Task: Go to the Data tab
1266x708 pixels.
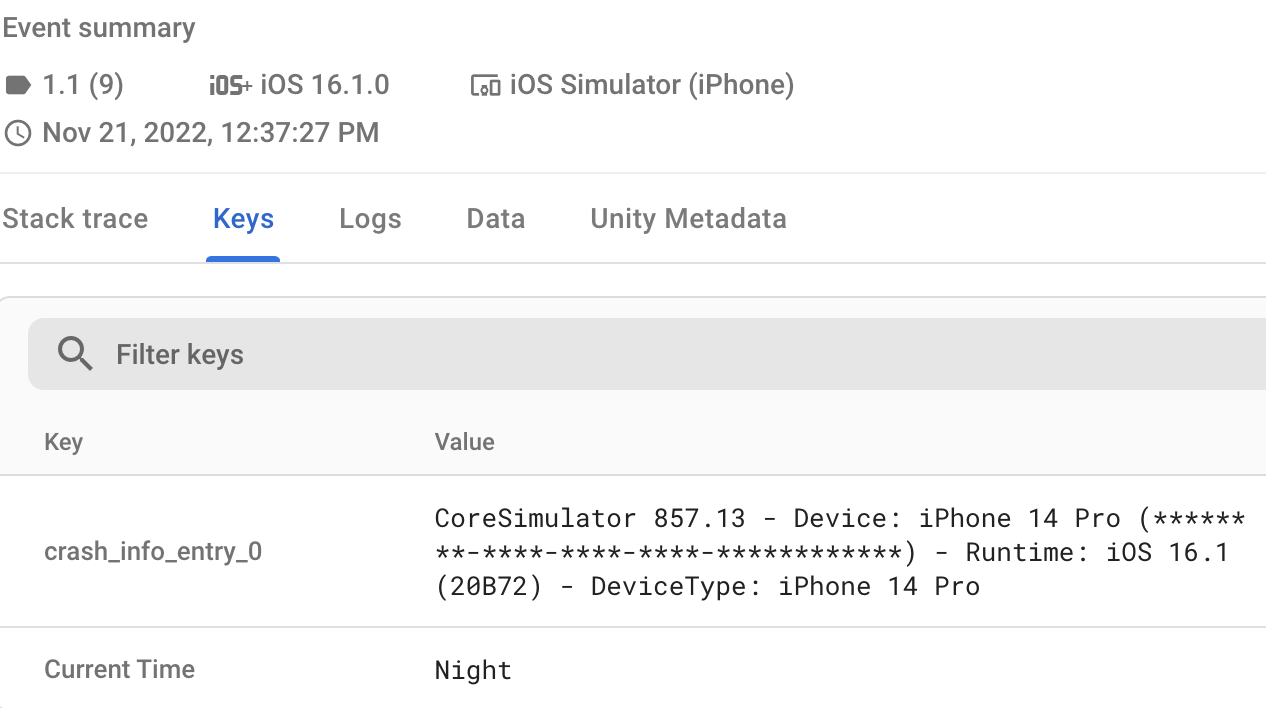Action: pyautogui.click(x=495, y=219)
